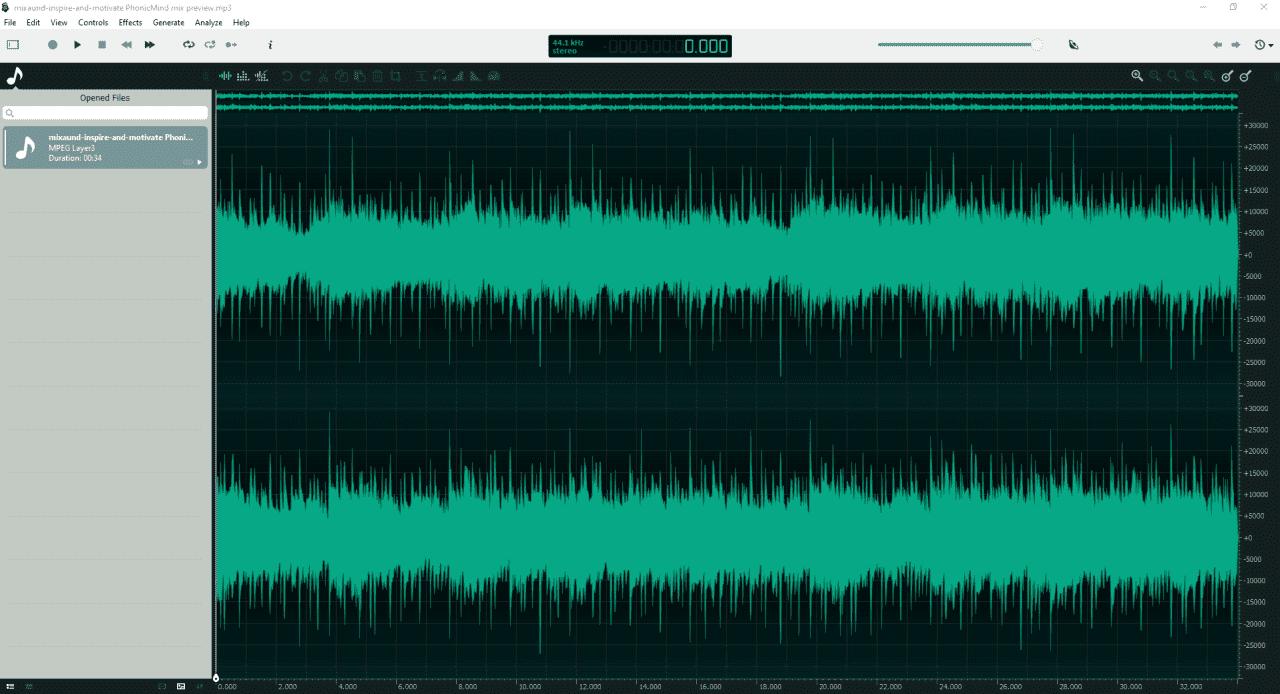Viewport: 1280px width, 694px height.
Task: Switch to spectral view mode
Action: [x=242, y=75]
